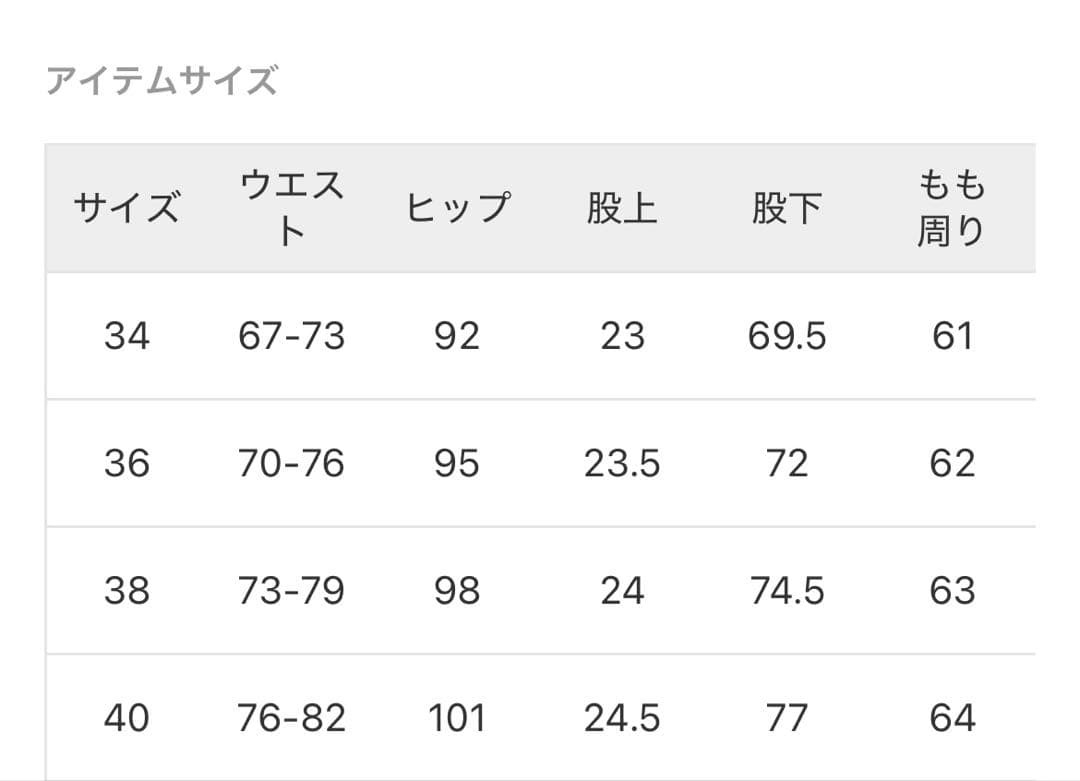Image resolution: width=1080 pixels, height=781 pixels.
Task: Click the アイテムサイズ heading
Action: coord(162,80)
